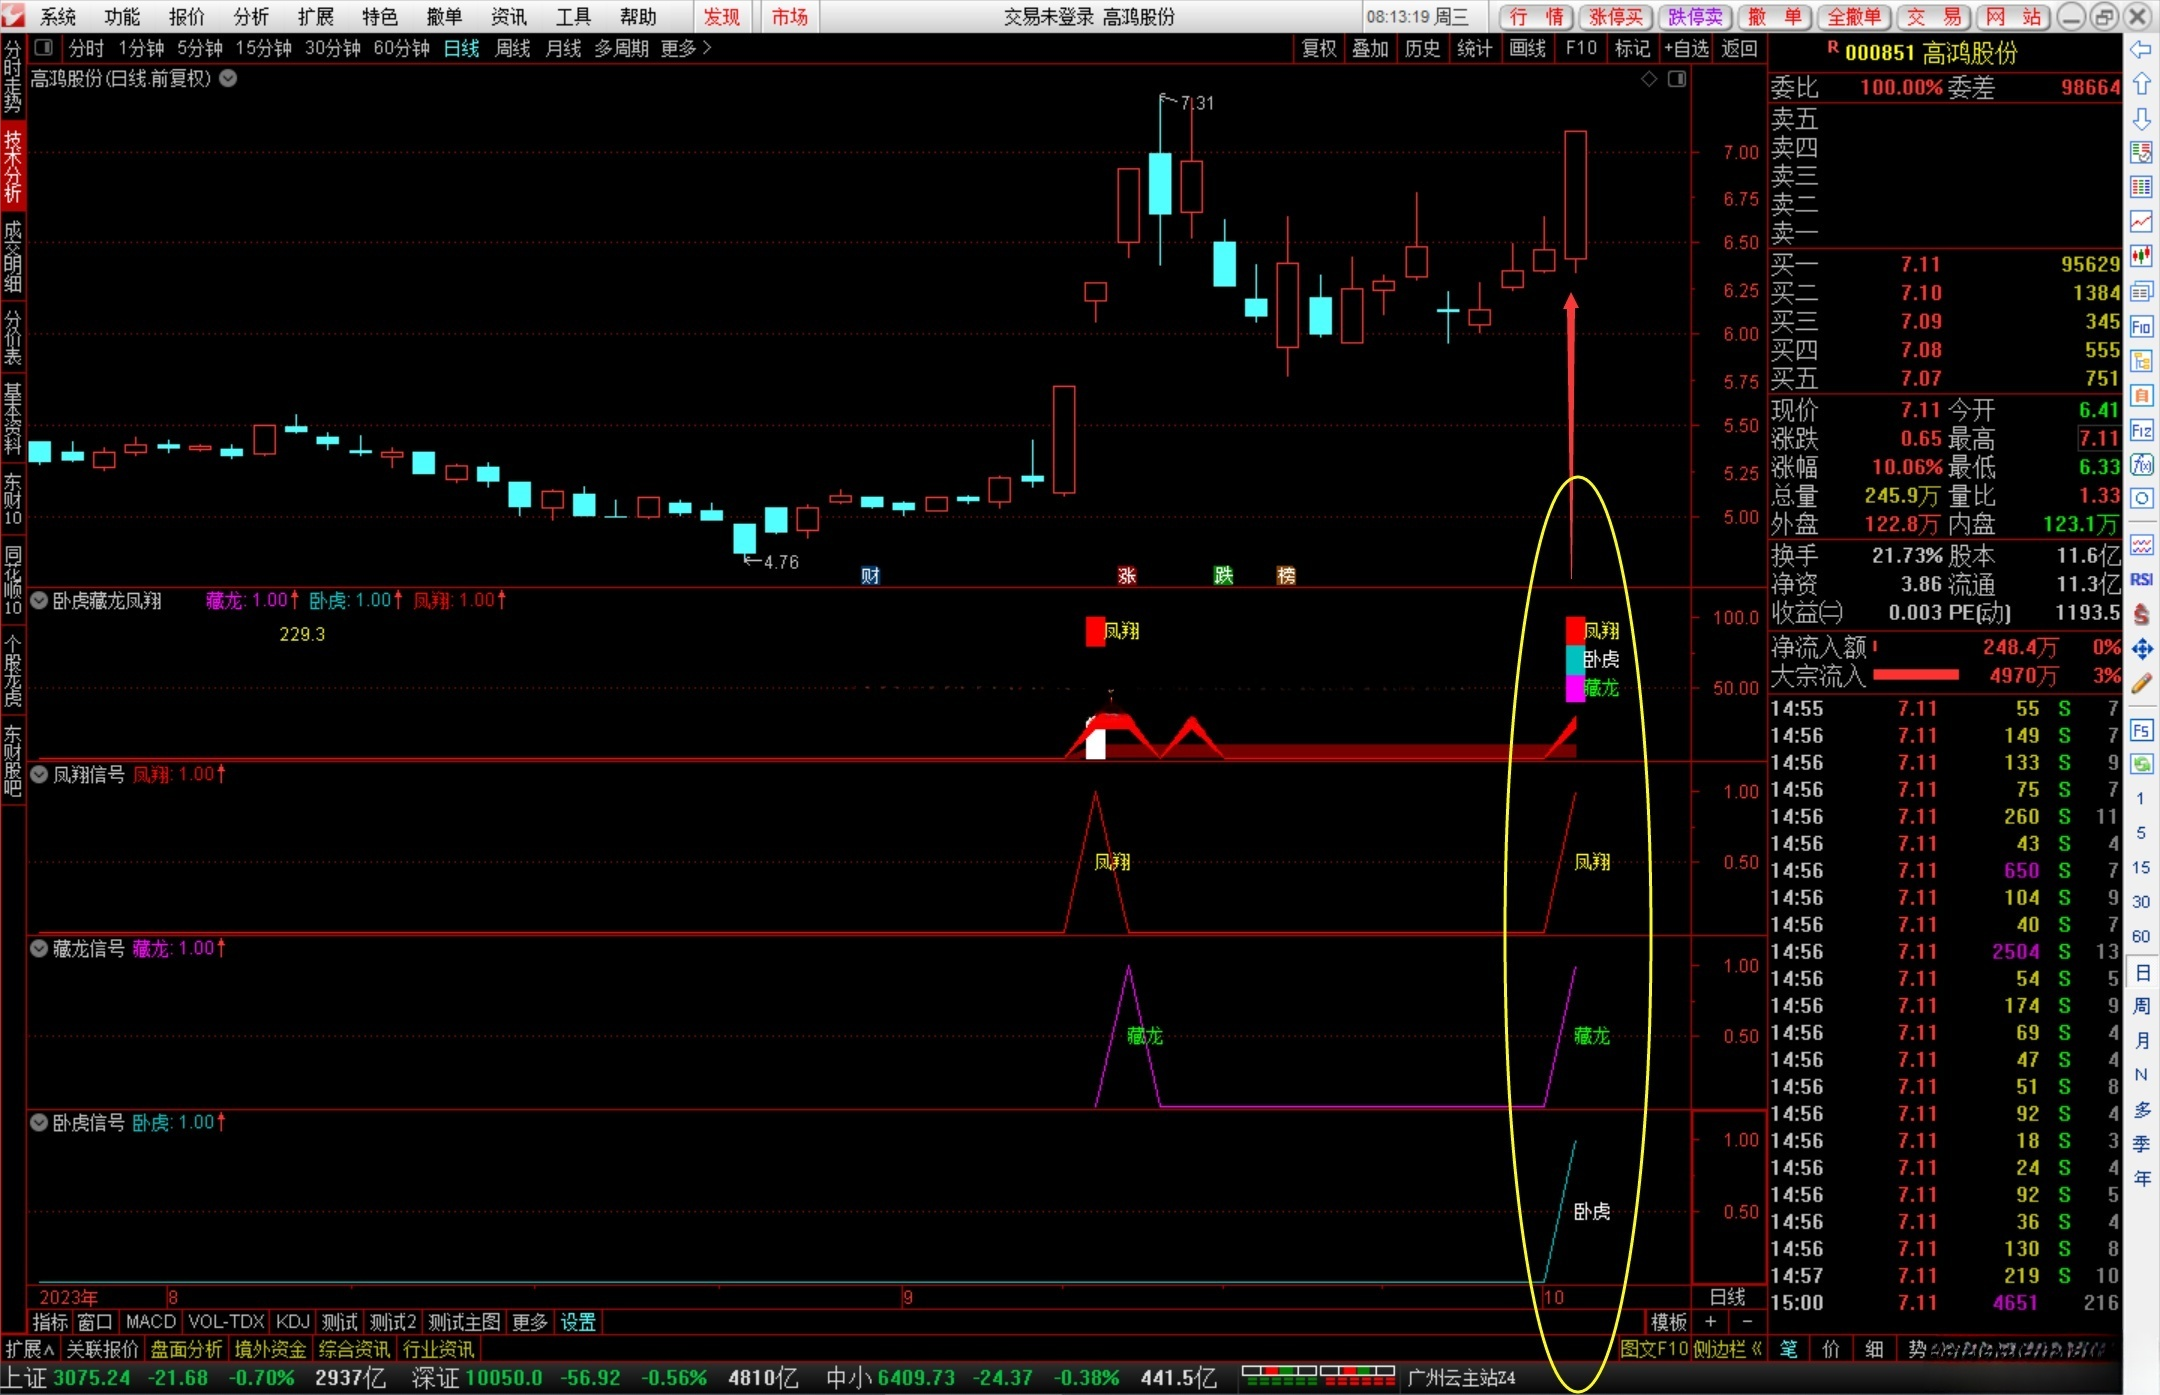Expand 更多 period options

tap(685, 48)
